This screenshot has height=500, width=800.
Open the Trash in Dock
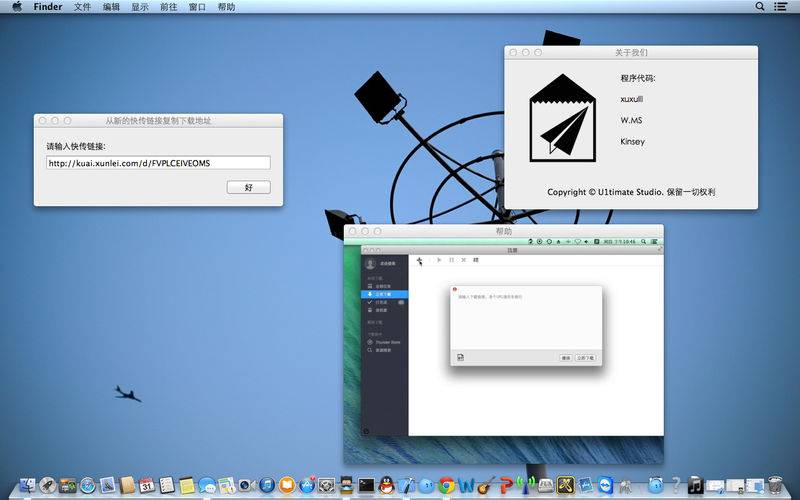point(775,485)
